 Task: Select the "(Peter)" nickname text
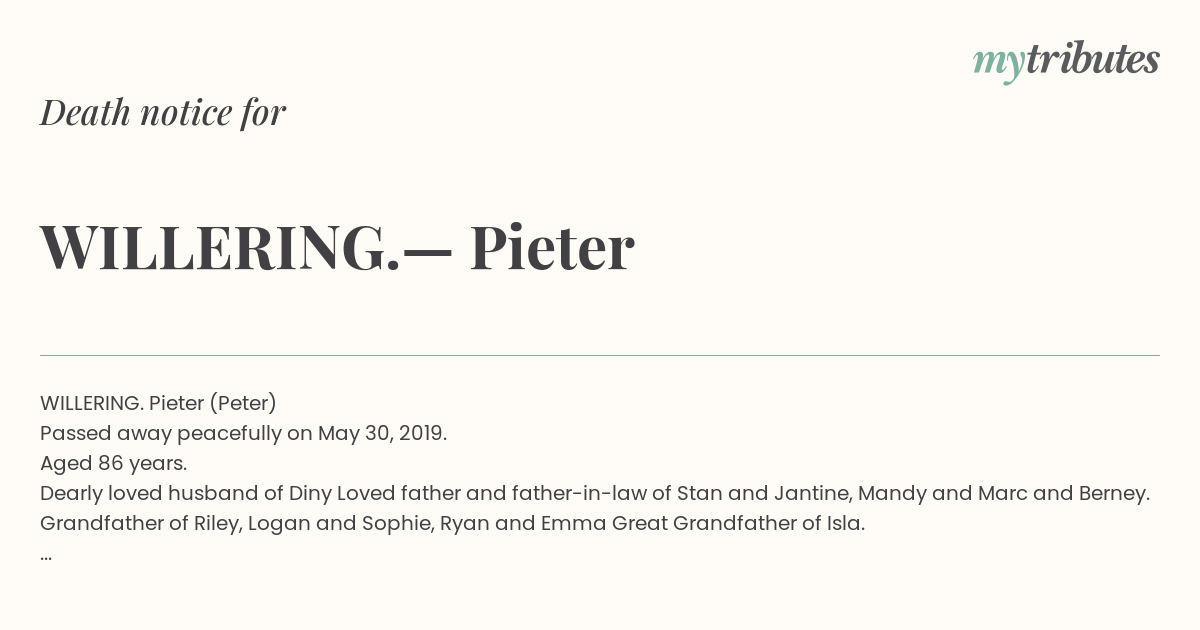coord(243,403)
